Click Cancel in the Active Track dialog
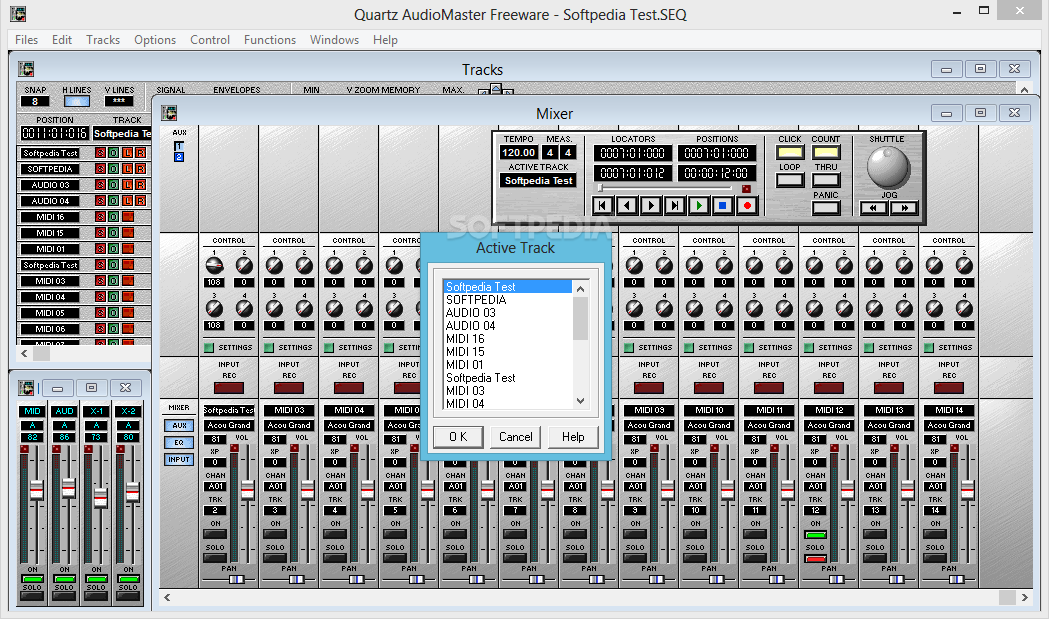Viewport: 1049px width, 619px height. pos(516,437)
